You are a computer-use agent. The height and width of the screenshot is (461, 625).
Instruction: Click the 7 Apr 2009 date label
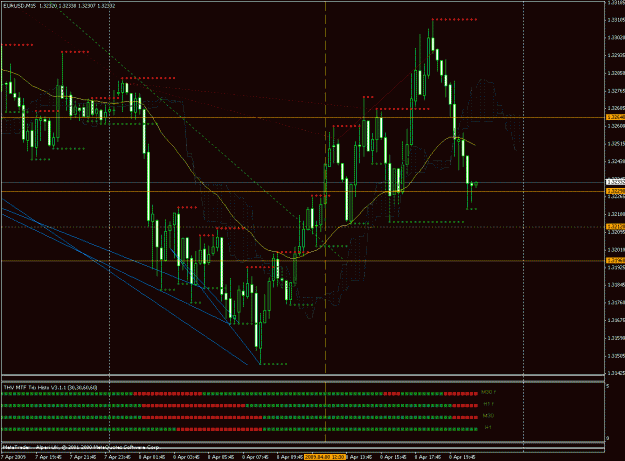click(x=13, y=457)
